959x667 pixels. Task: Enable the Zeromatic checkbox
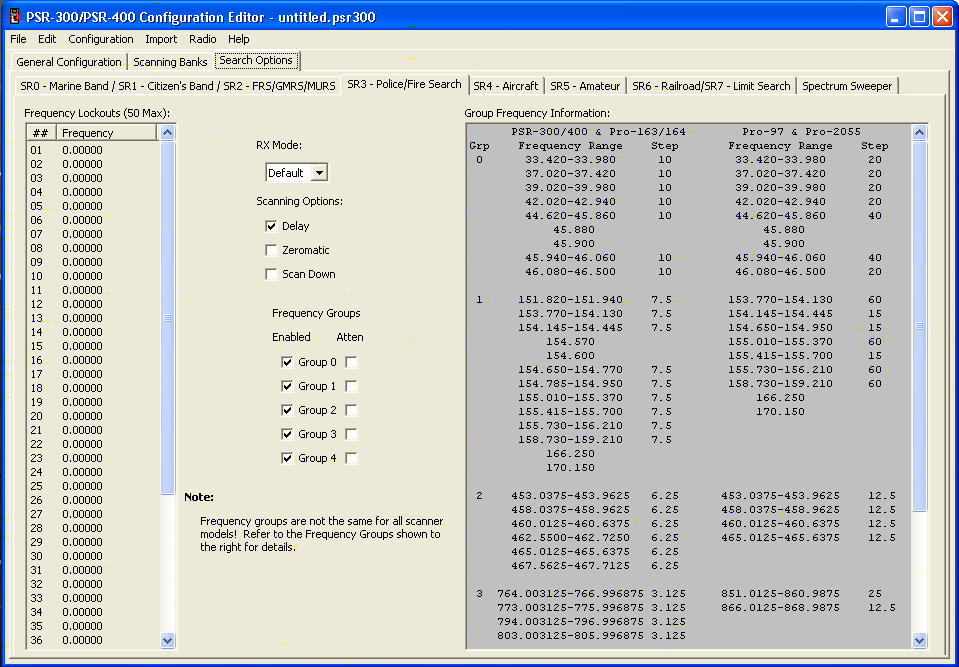(271, 250)
